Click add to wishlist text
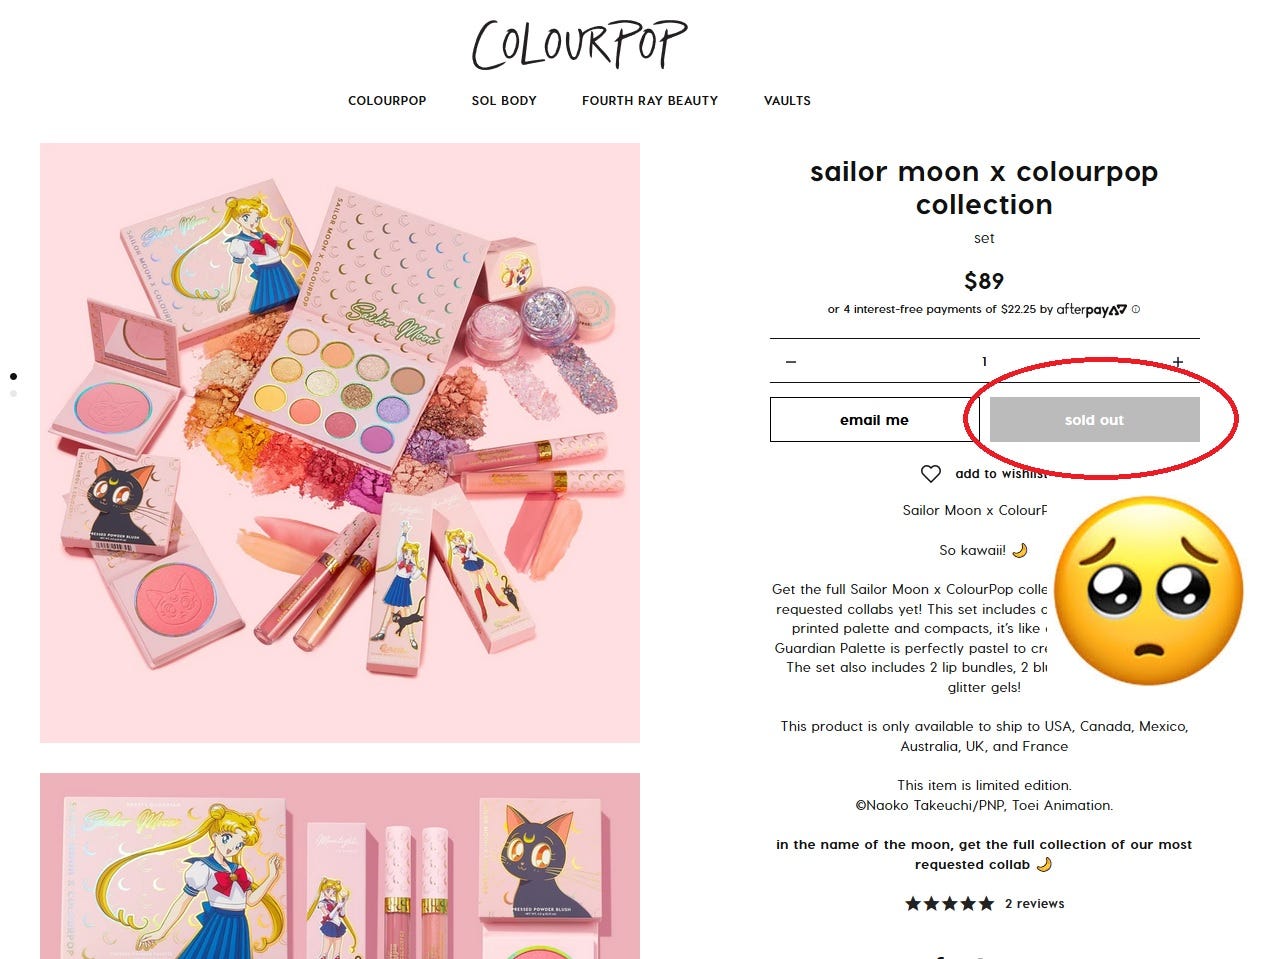The width and height of the screenshot is (1265, 959). [x=1001, y=474]
